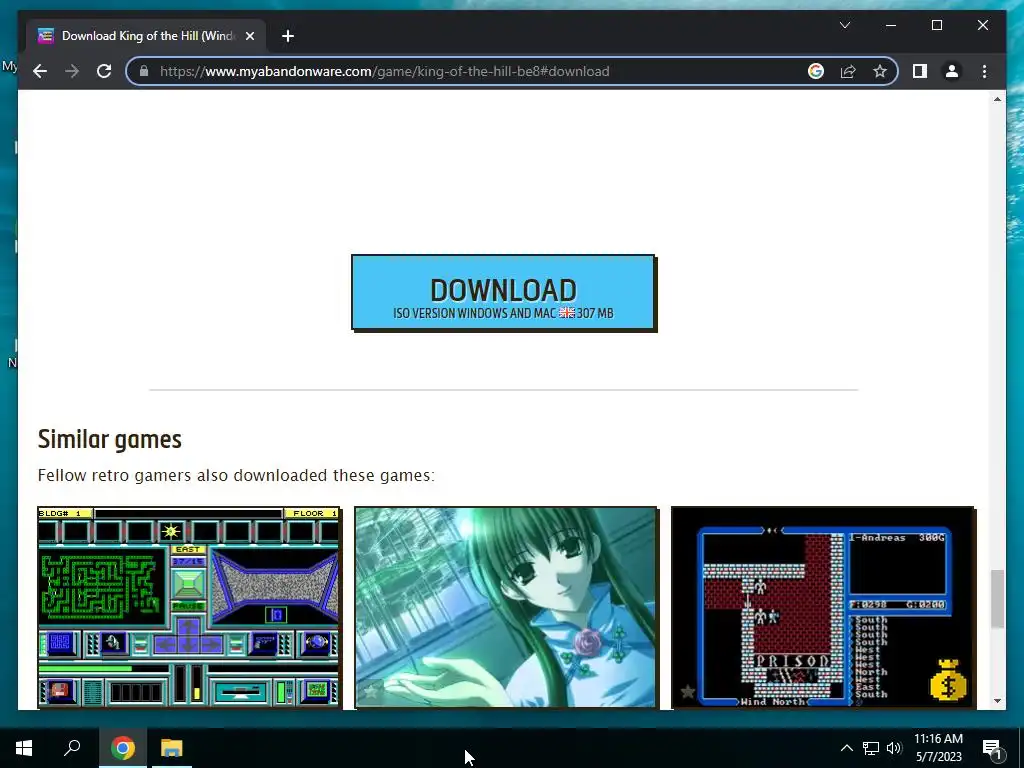1024x768 pixels.
Task: Reload the current page
Action: point(104,71)
